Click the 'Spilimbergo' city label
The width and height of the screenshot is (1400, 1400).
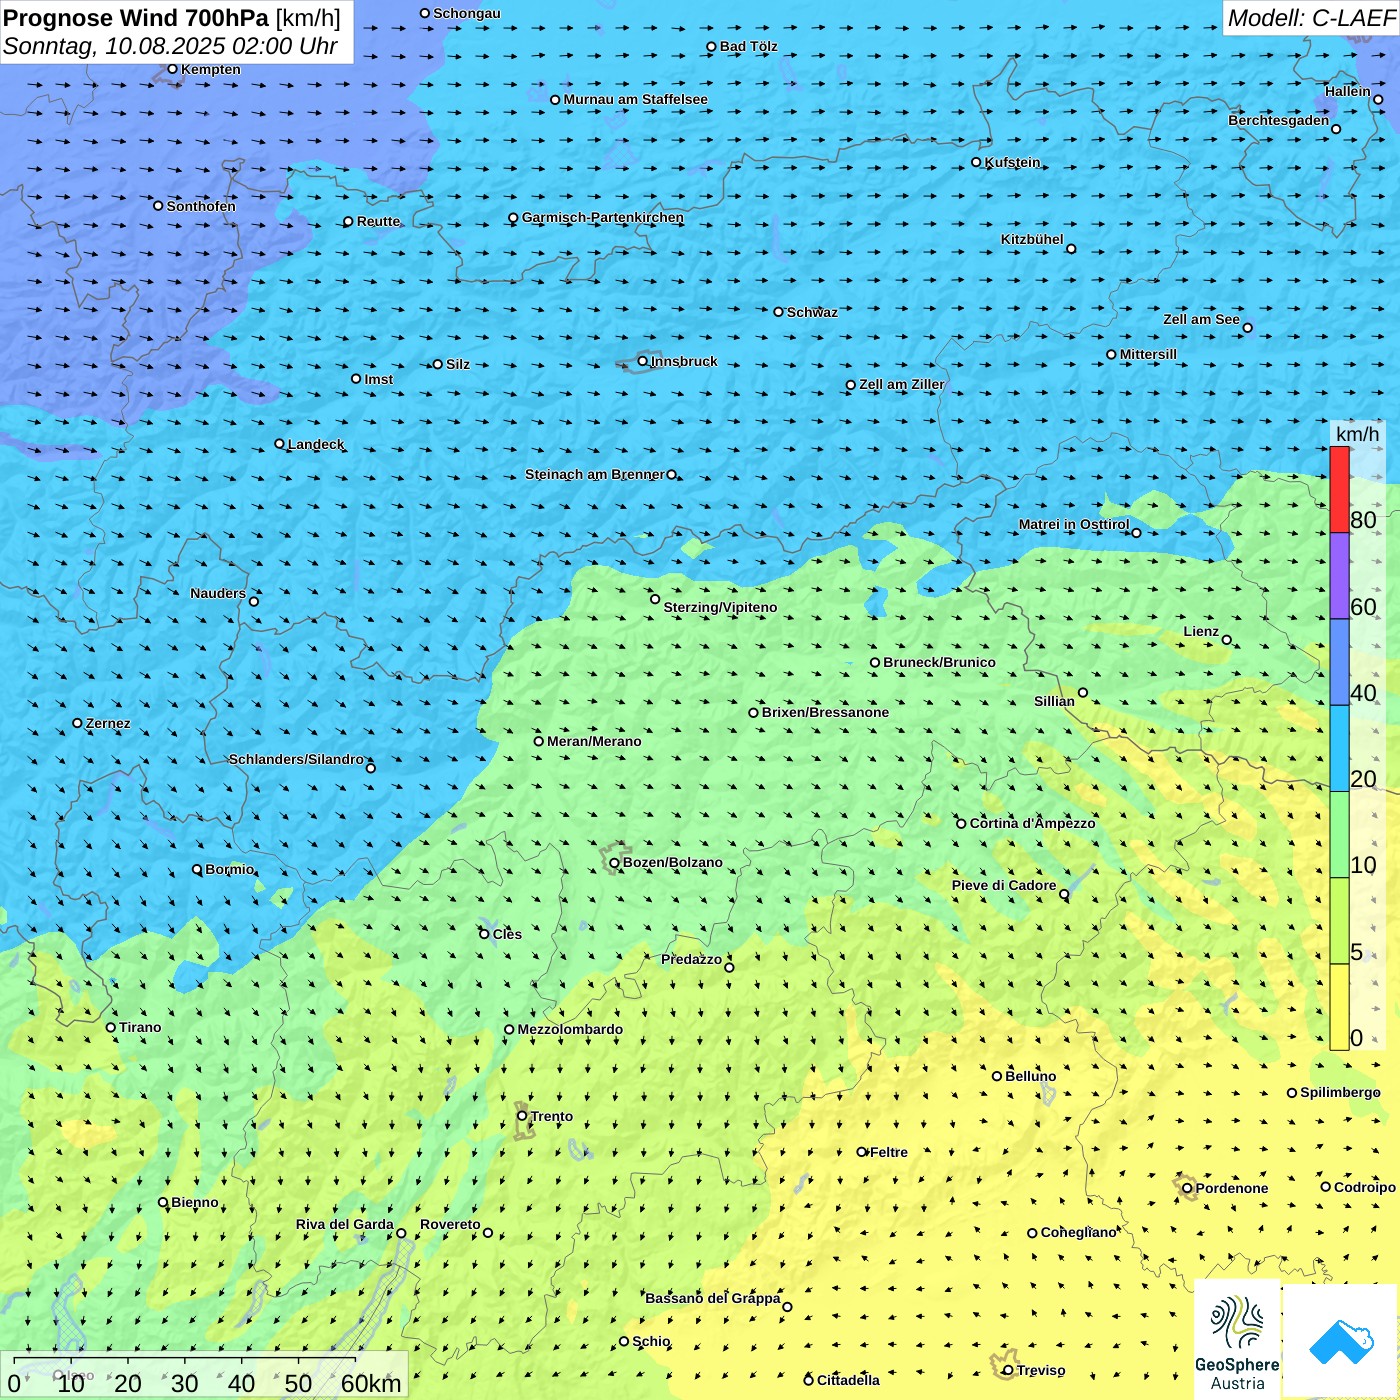1340,1092
